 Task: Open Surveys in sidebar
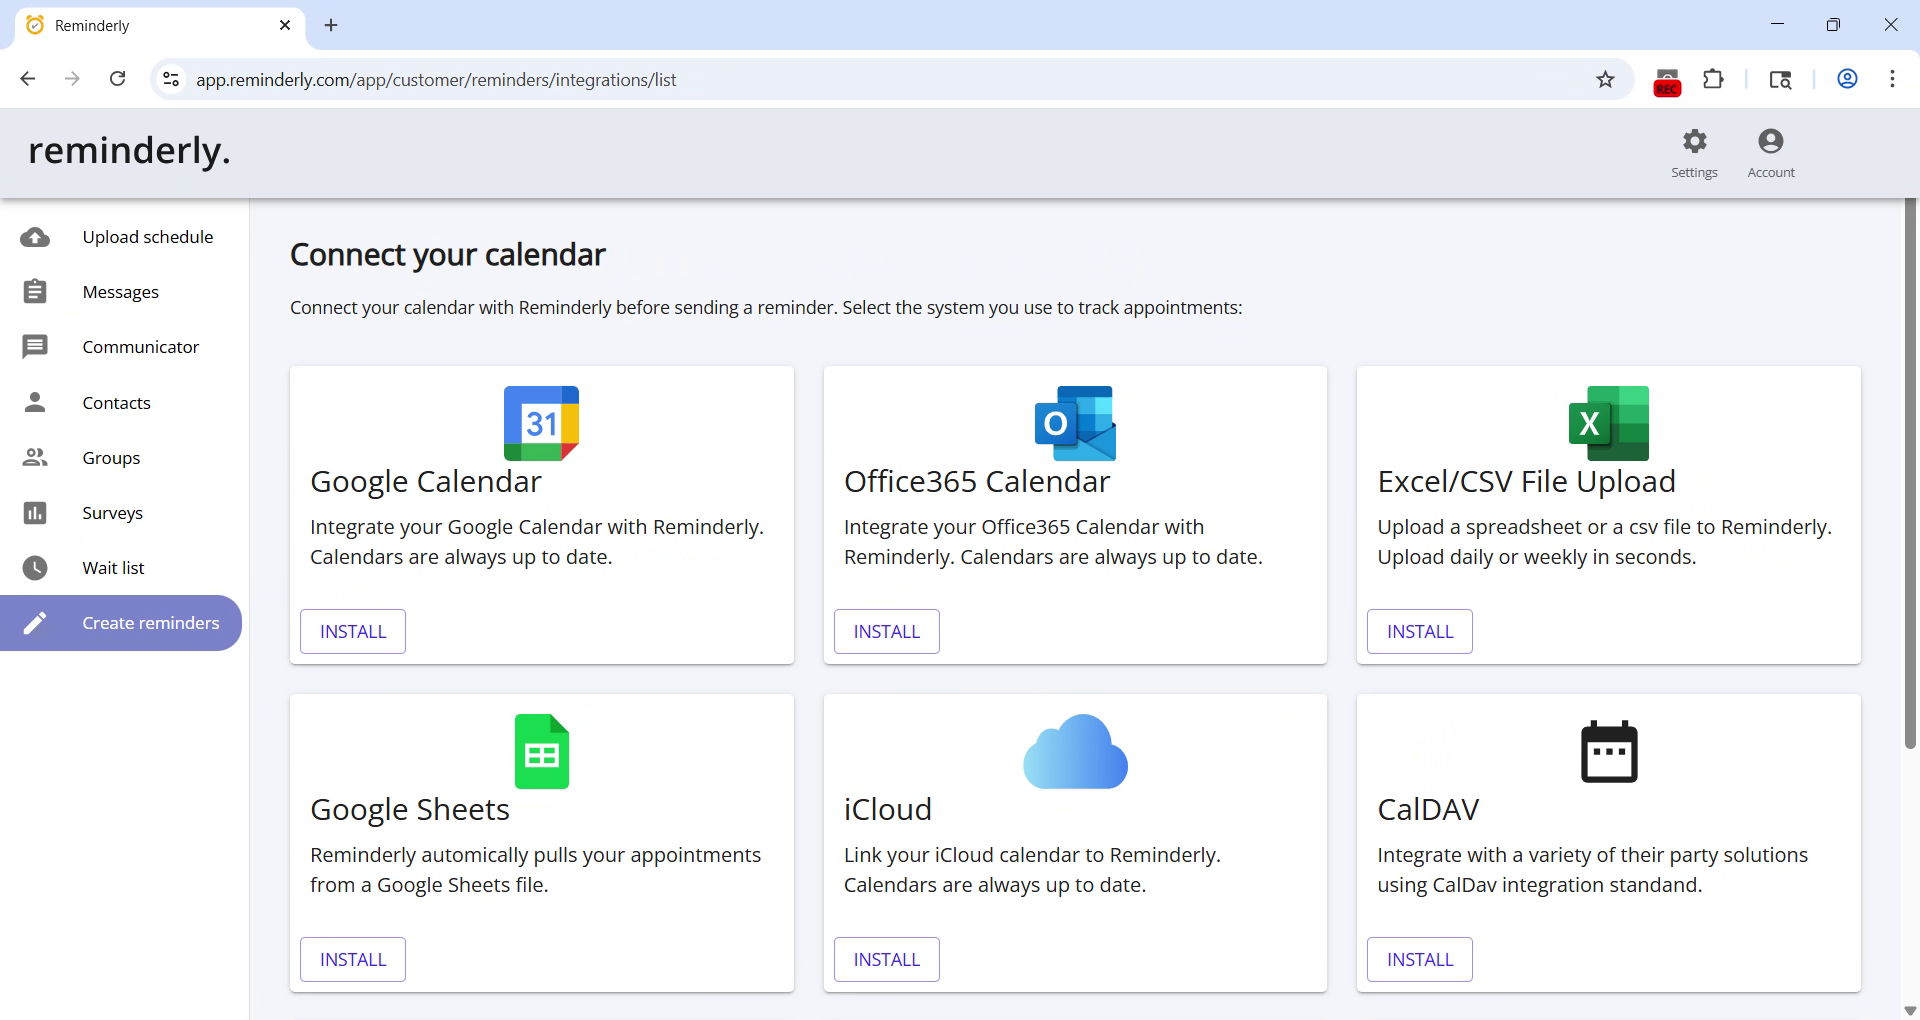121,513
